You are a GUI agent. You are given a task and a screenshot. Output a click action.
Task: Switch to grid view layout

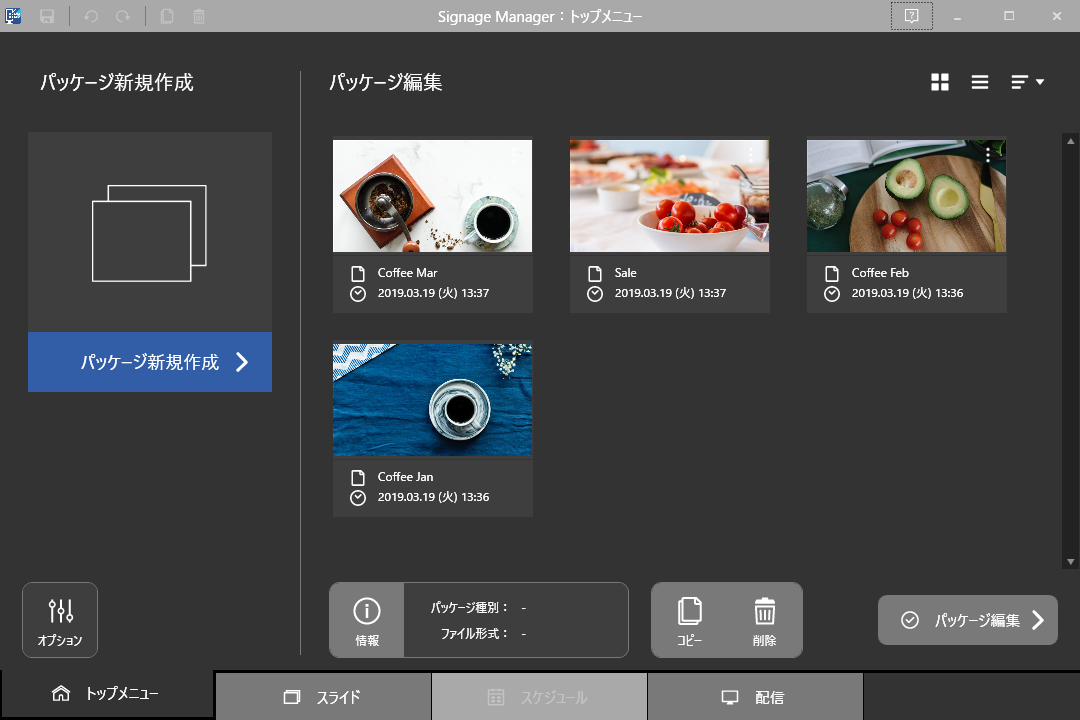(940, 83)
